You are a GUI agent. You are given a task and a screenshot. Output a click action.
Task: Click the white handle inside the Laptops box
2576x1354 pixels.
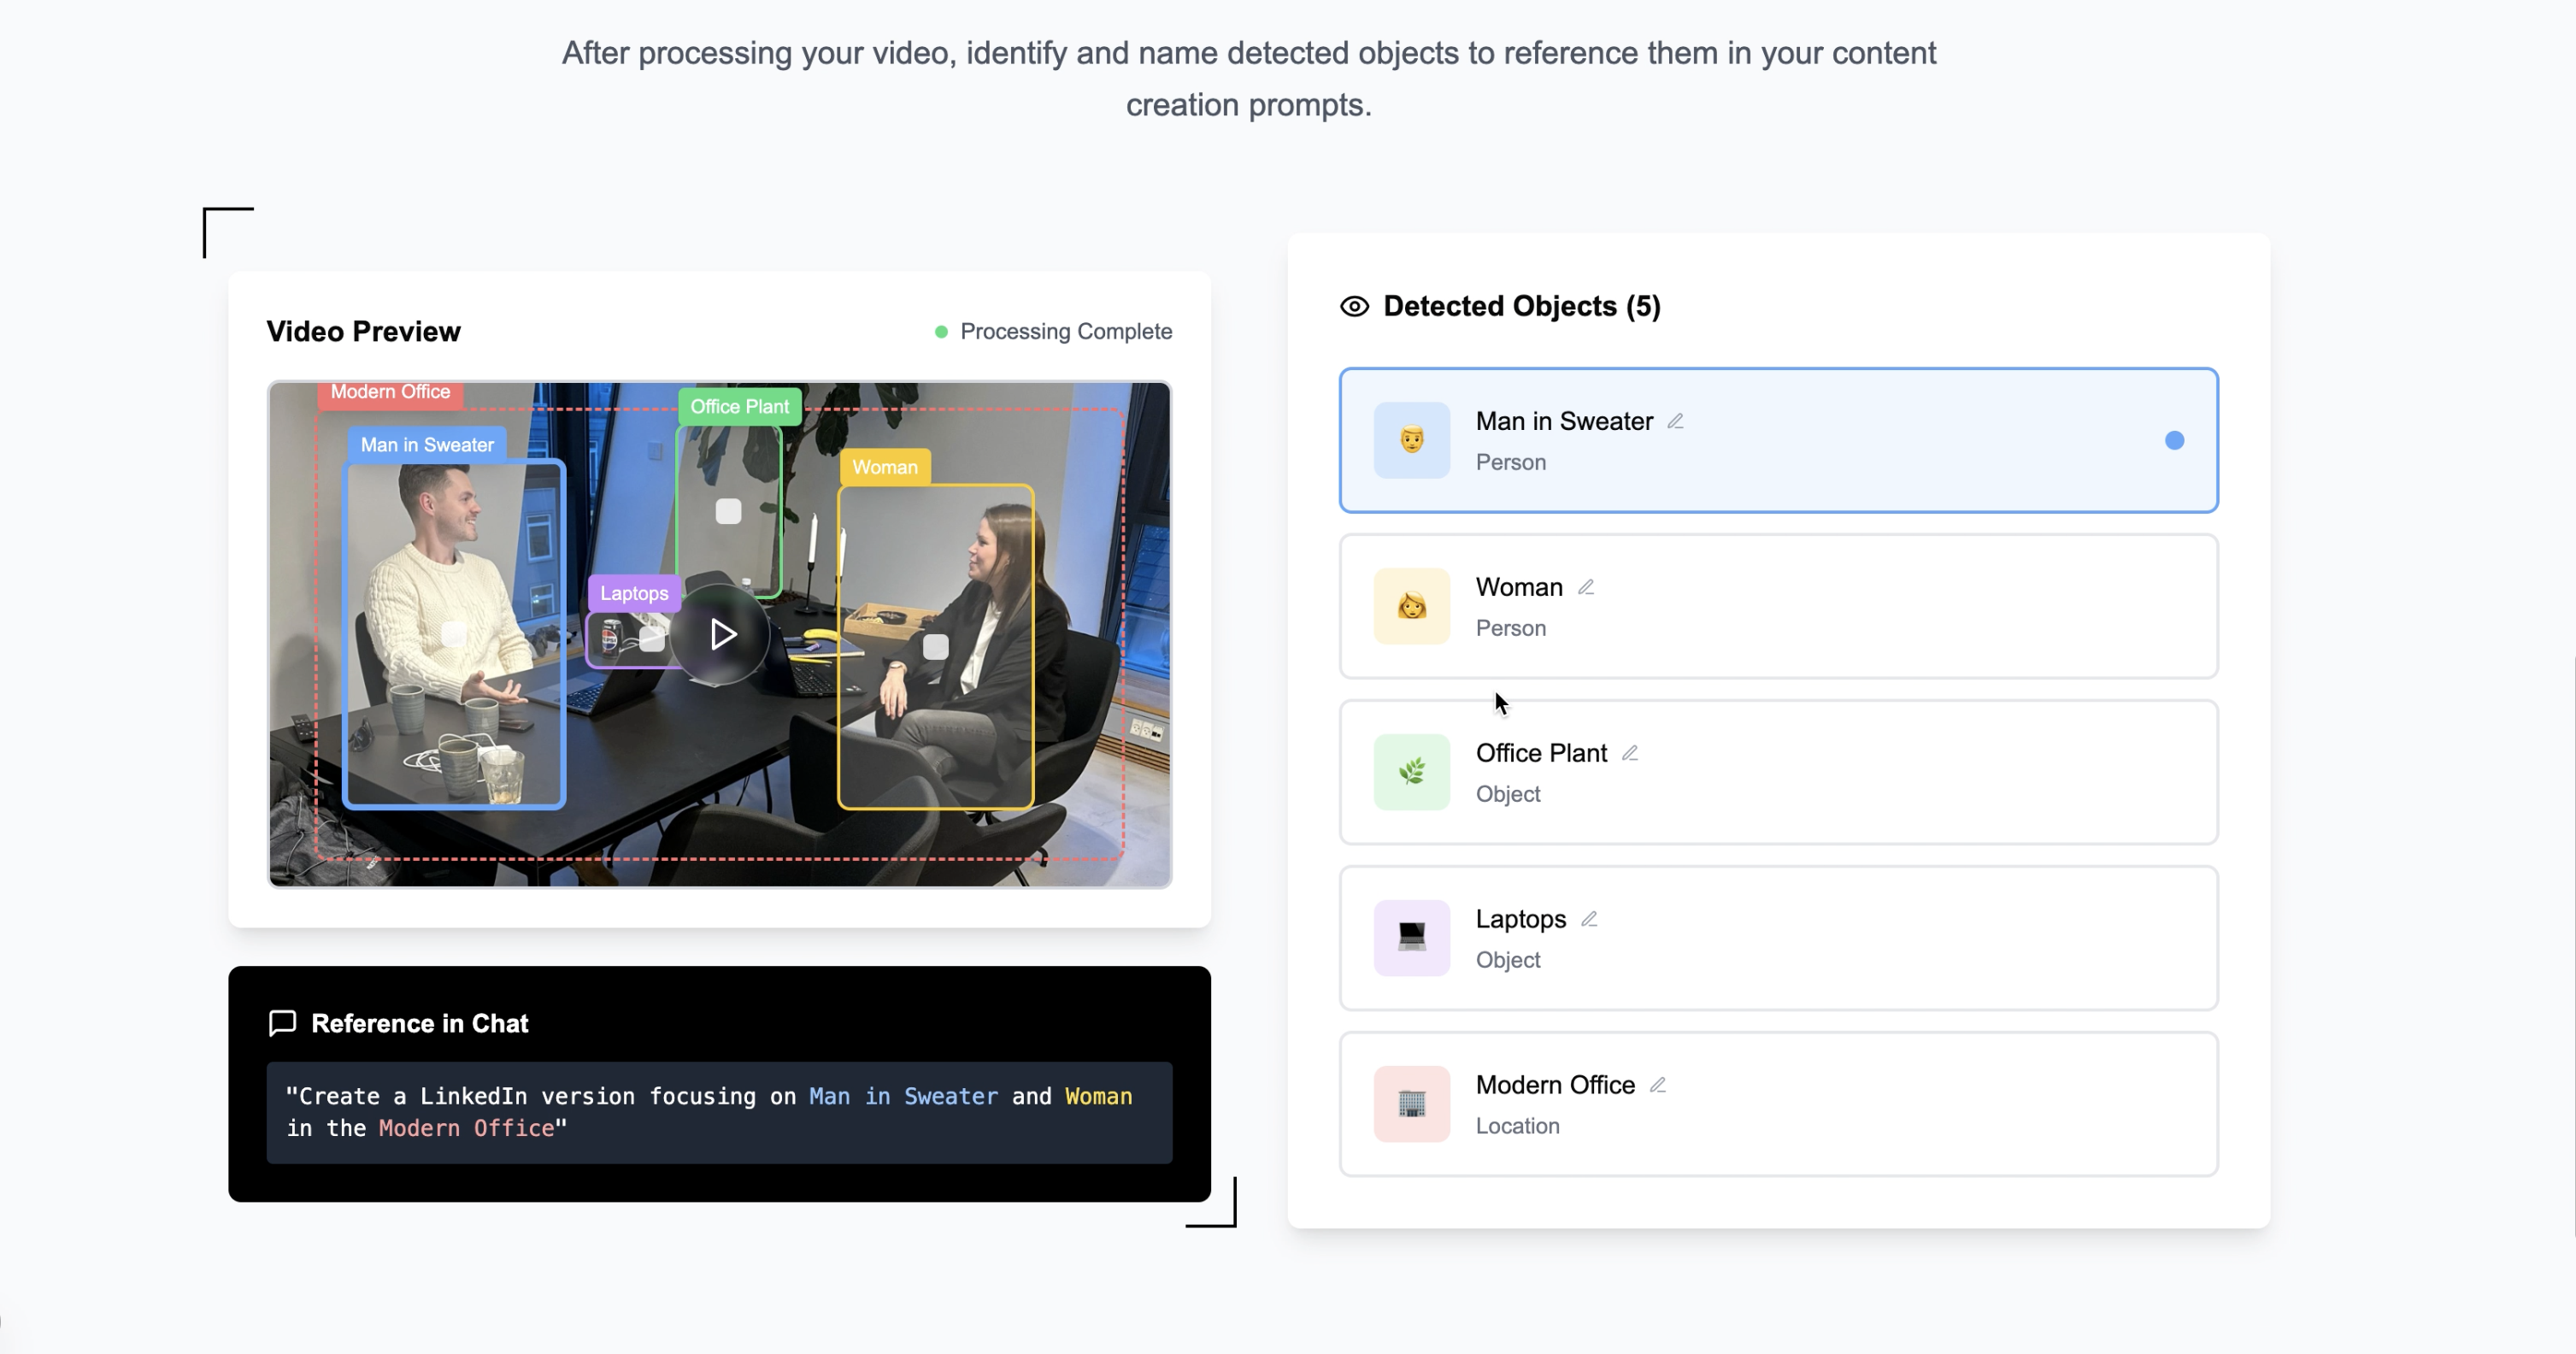(651, 638)
